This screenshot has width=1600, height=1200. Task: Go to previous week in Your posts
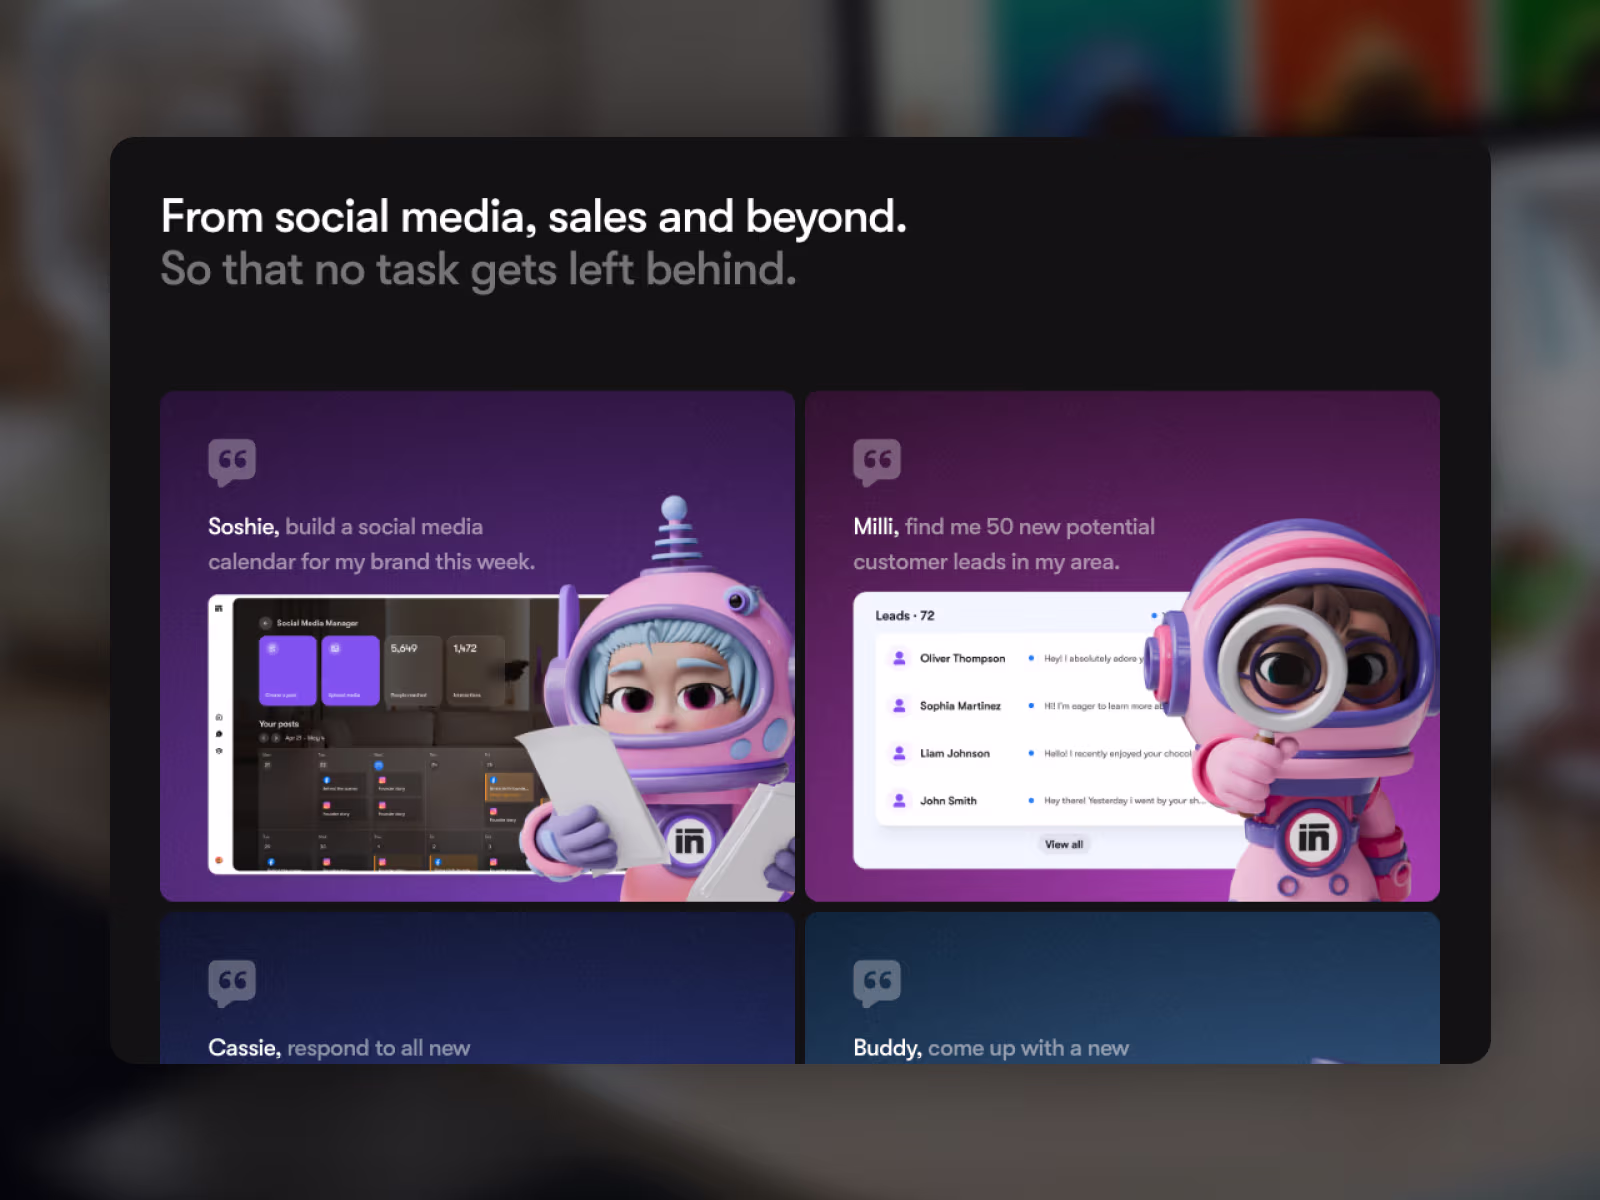coord(264,738)
